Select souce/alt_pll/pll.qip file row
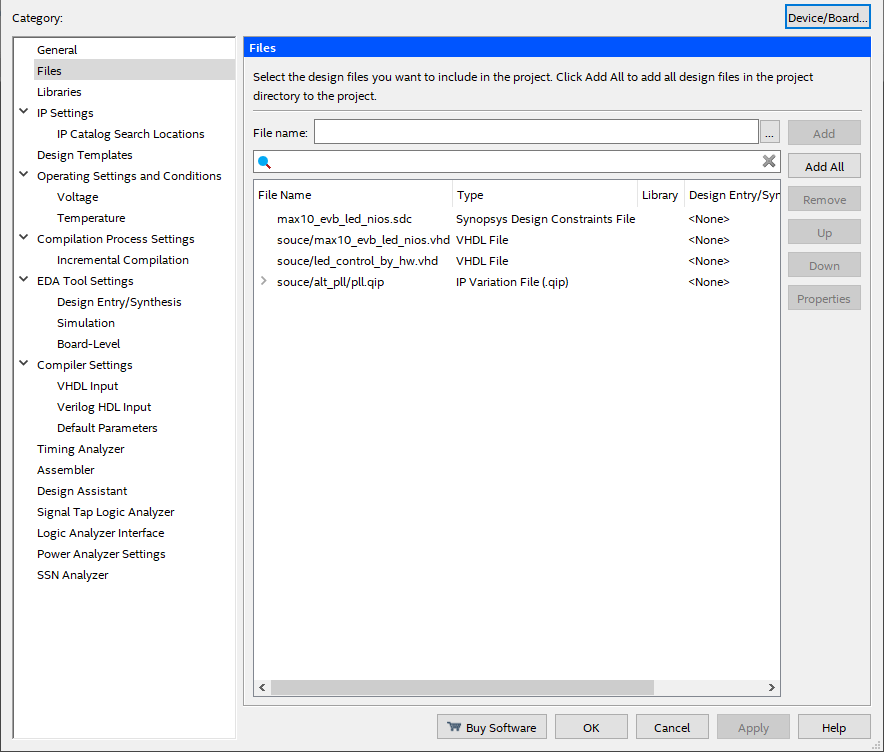This screenshot has height=752, width=884. click(x=517, y=282)
